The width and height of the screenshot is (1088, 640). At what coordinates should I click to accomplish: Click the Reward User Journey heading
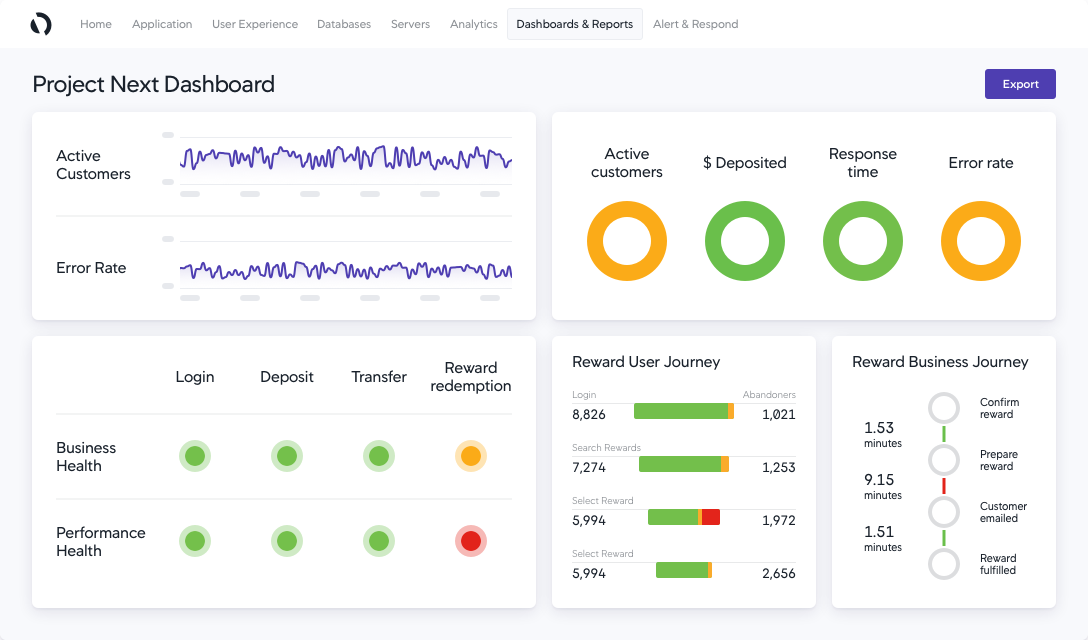[x=646, y=362]
